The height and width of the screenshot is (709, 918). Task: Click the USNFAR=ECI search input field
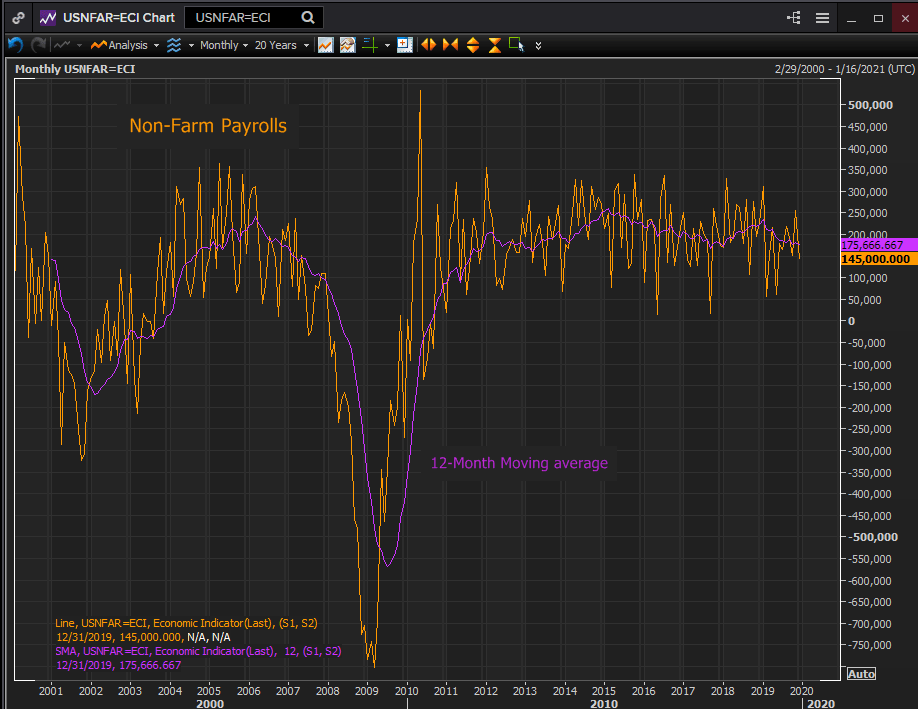coord(242,18)
